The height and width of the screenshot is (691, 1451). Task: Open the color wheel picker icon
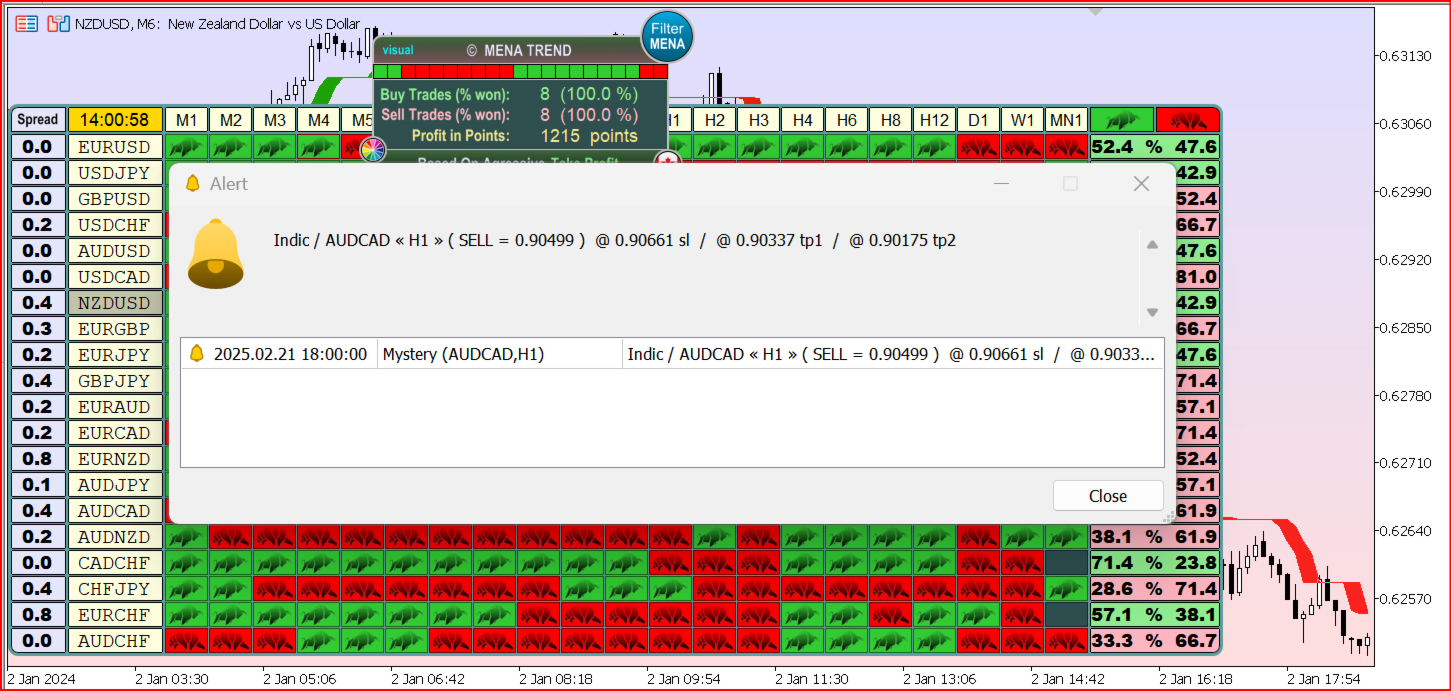pos(372,150)
